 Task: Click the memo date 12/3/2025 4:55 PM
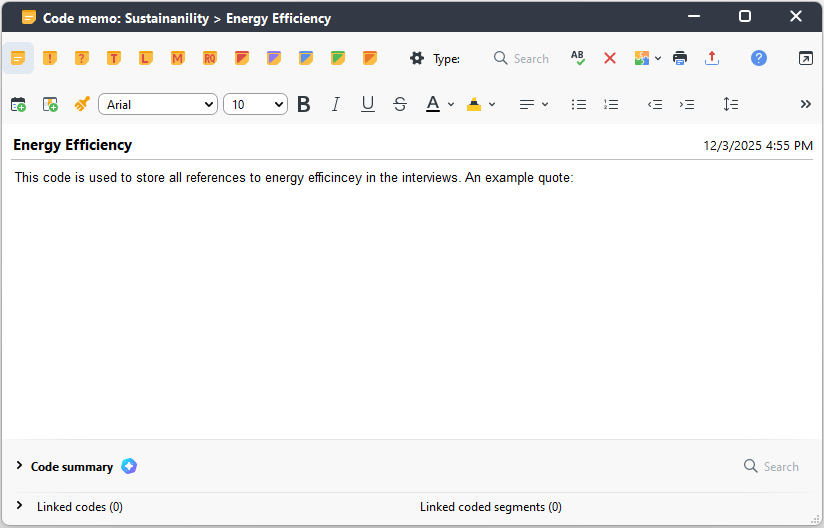[x=758, y=146]
